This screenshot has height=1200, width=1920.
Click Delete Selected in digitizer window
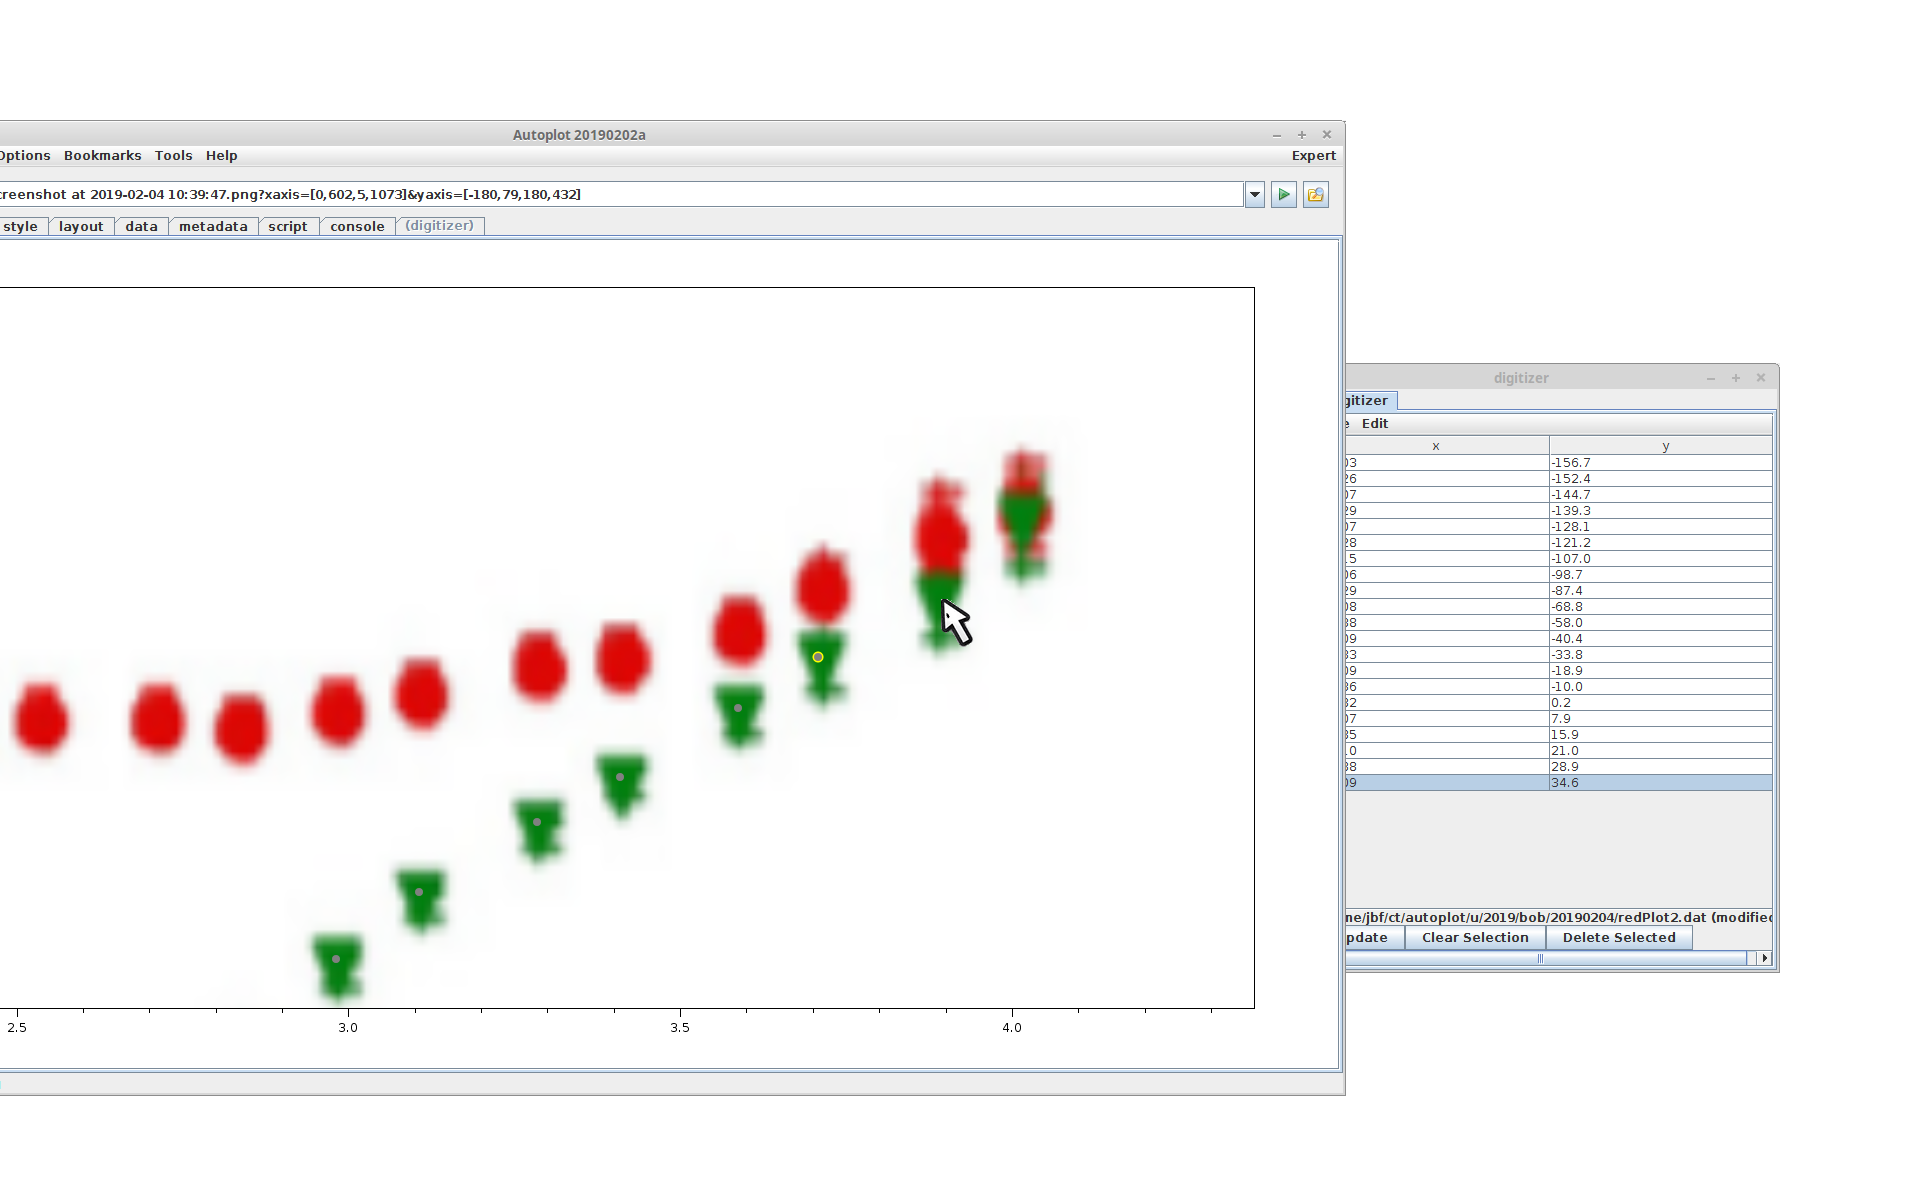point(1619,938)
